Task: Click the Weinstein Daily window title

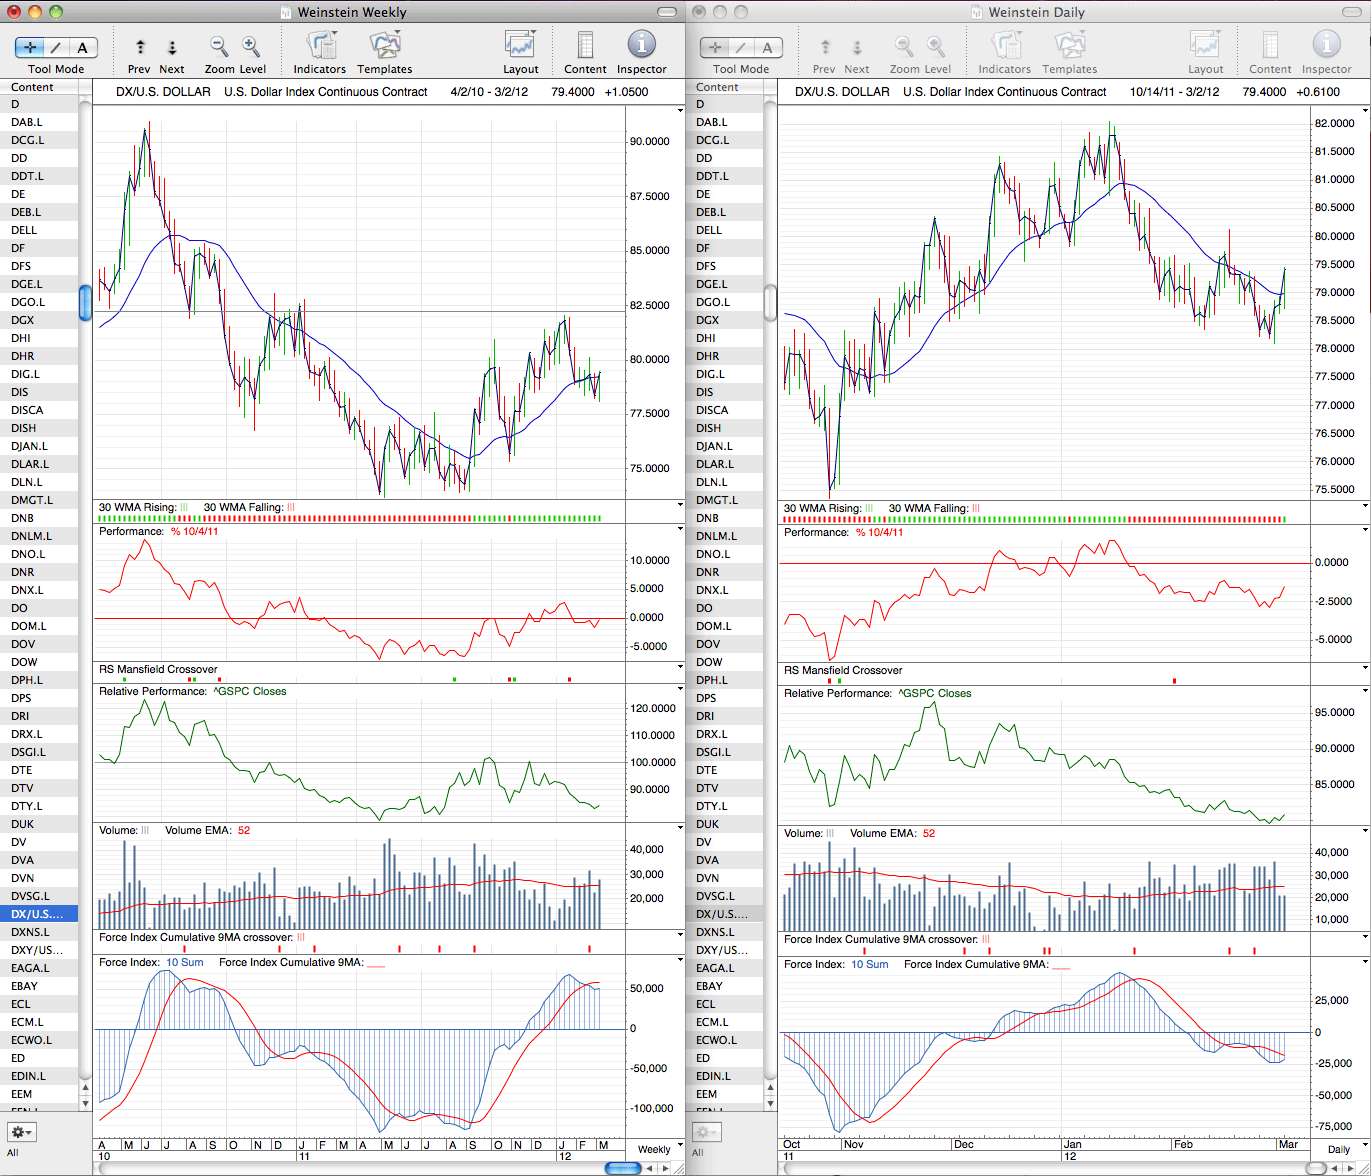Action: (1036, 12)
